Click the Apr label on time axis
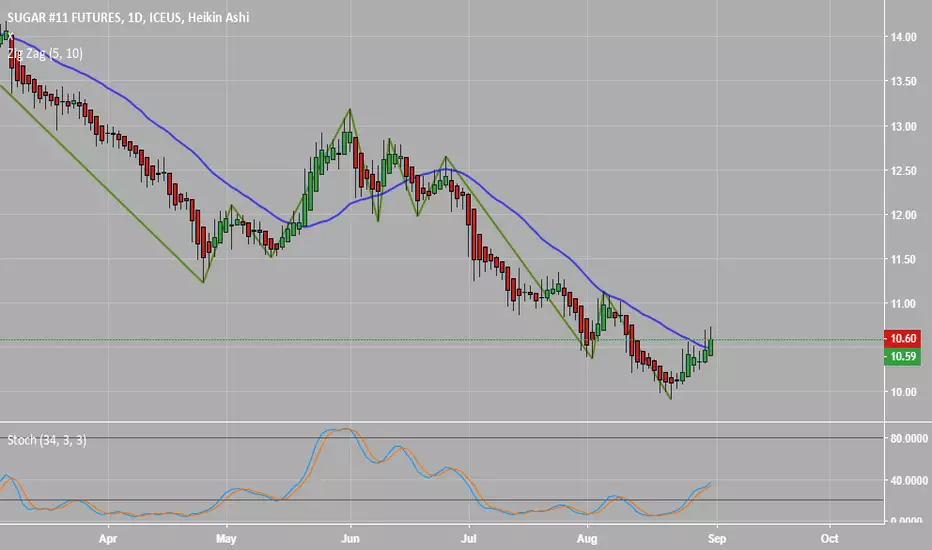932x550 pixels. 108,539
